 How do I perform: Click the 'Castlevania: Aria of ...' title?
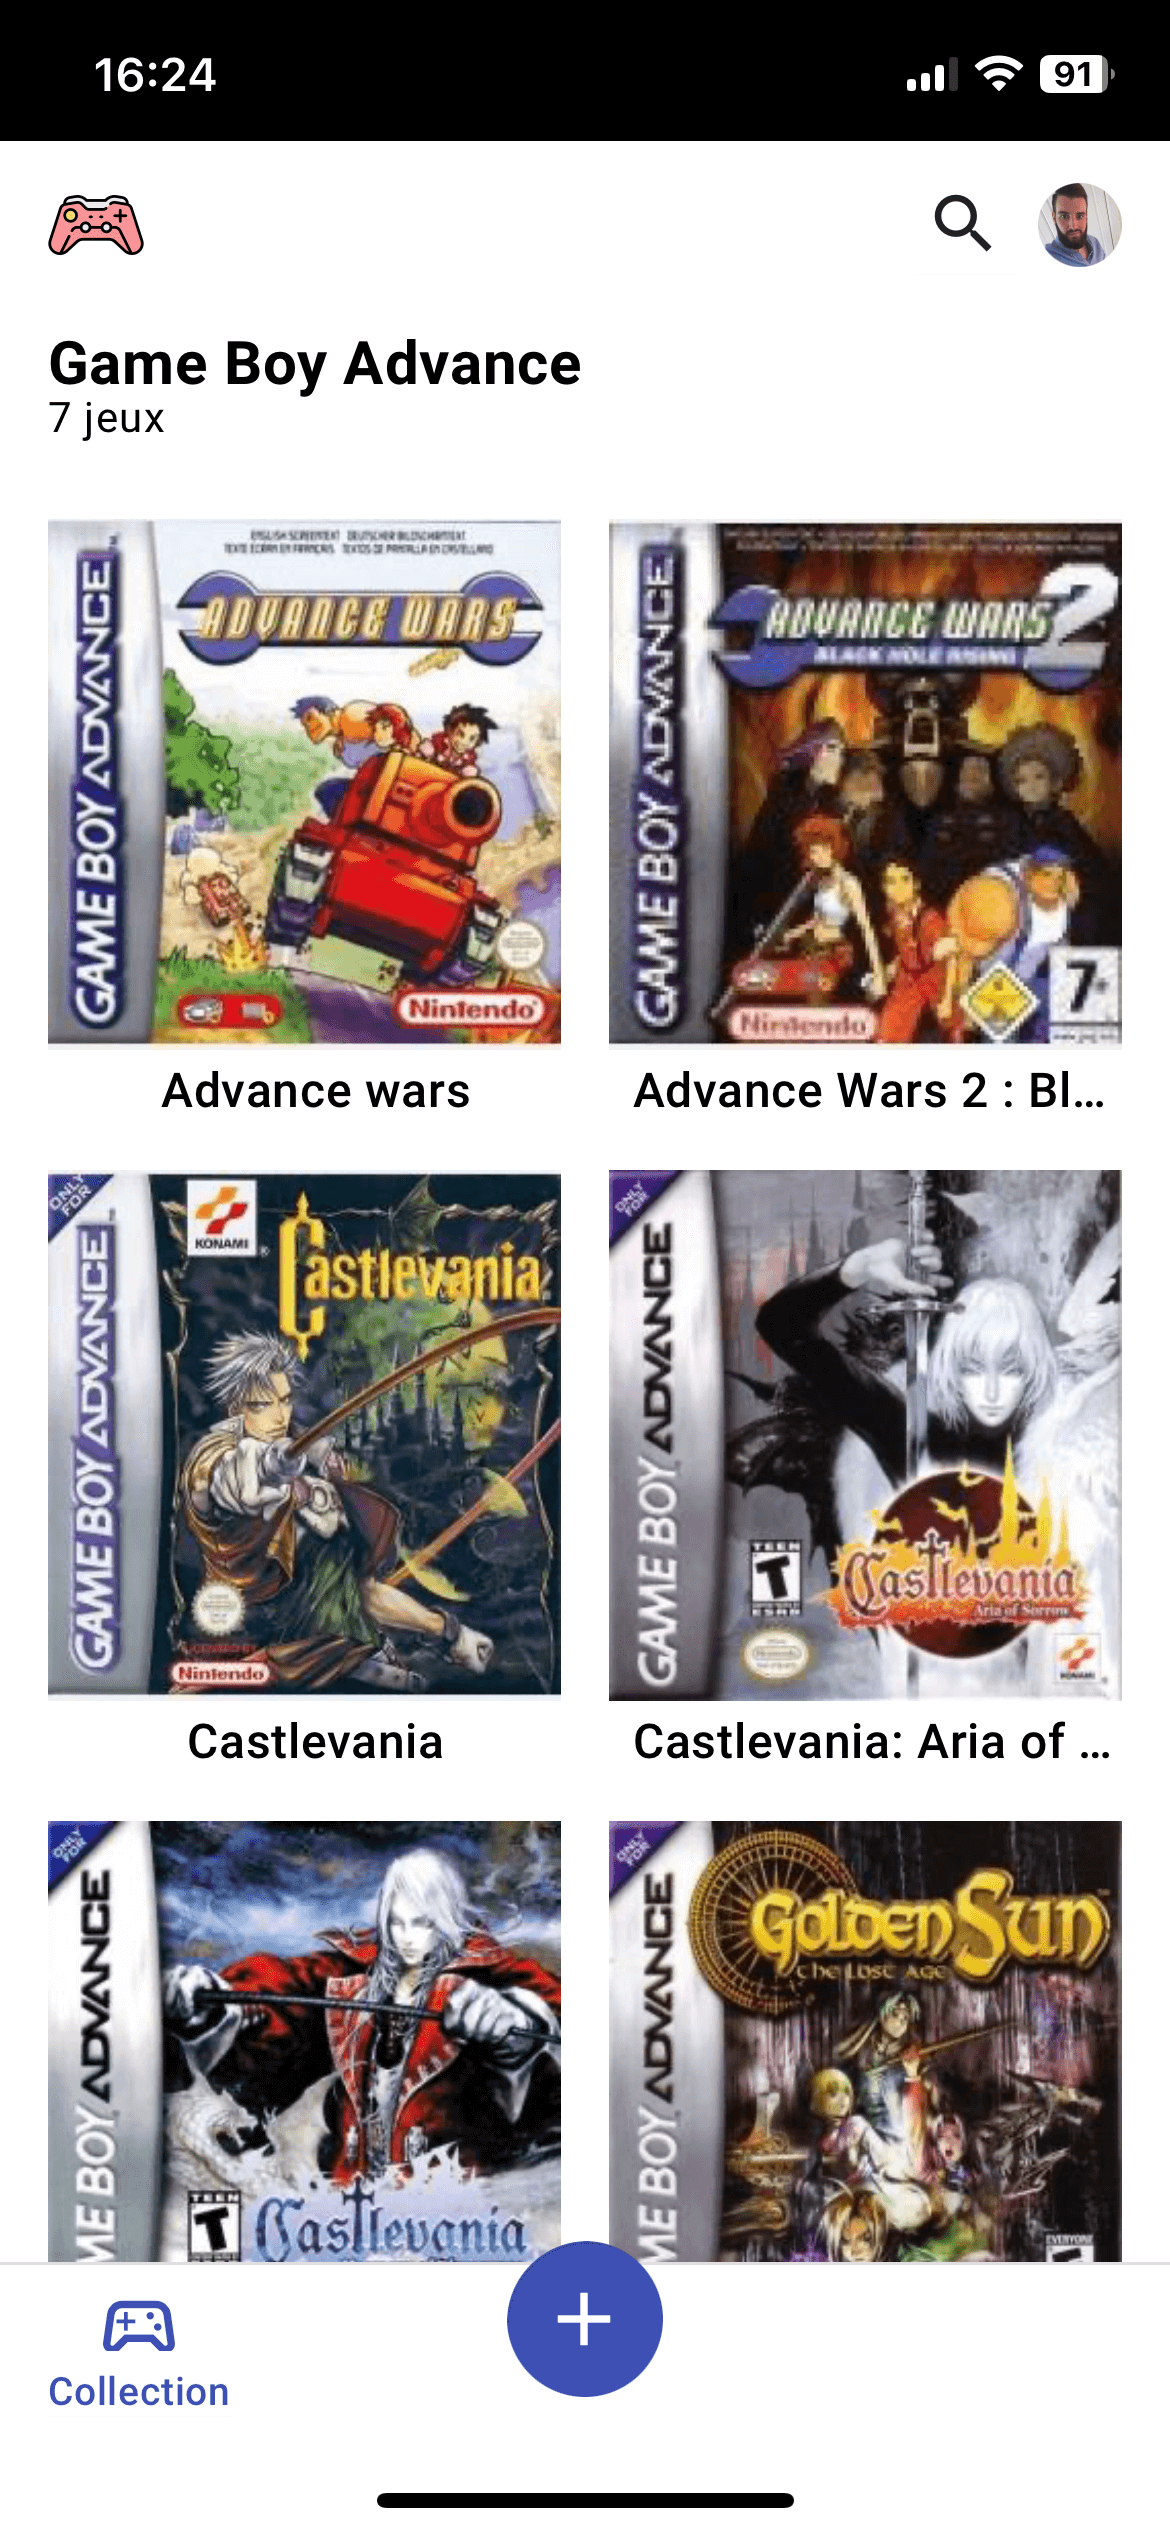coord(872,1741)
